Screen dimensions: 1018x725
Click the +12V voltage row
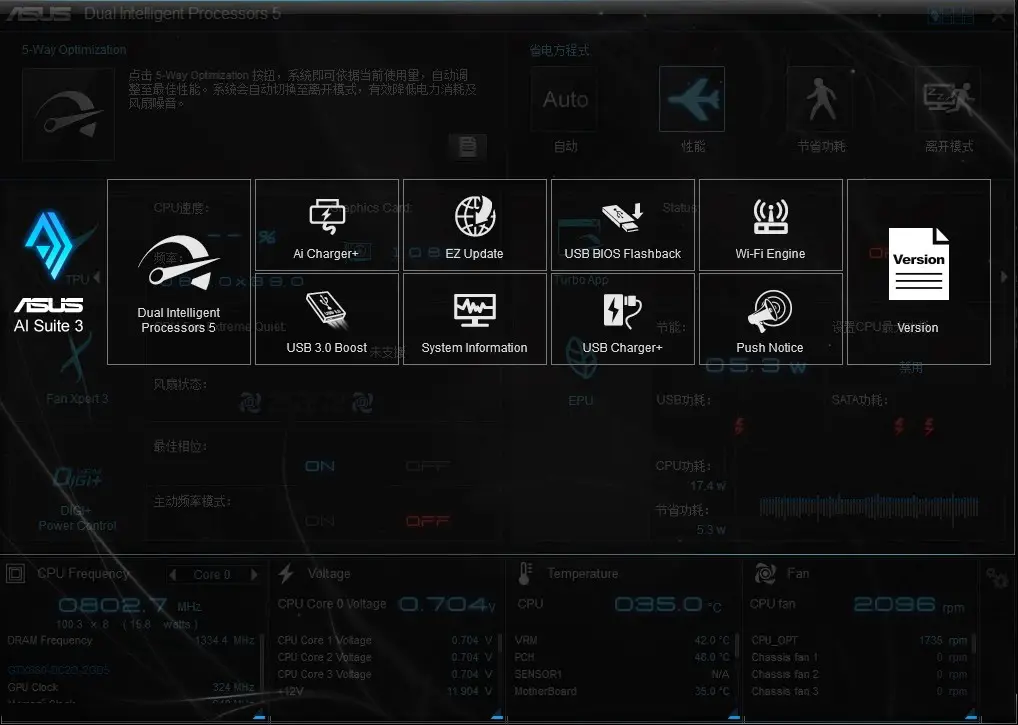coord(385,691)
